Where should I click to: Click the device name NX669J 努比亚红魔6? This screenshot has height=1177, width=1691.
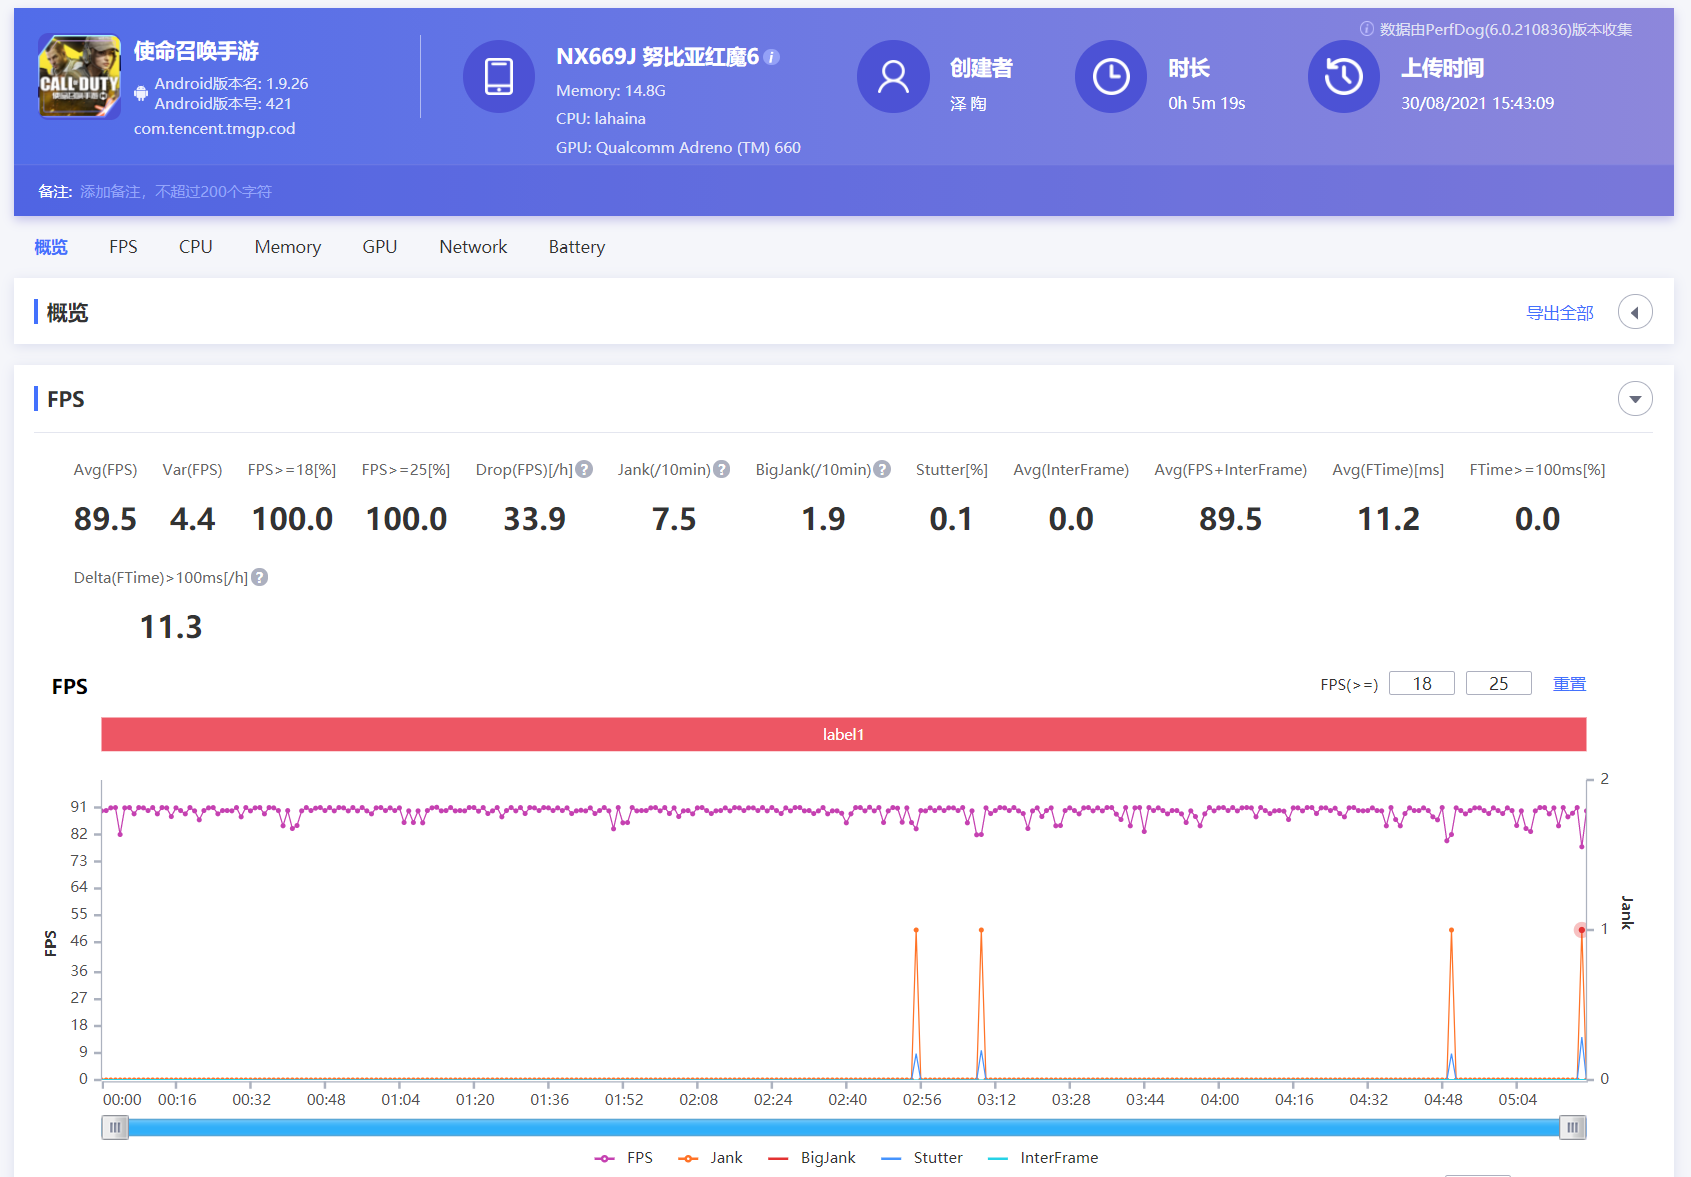click(657, 57)
